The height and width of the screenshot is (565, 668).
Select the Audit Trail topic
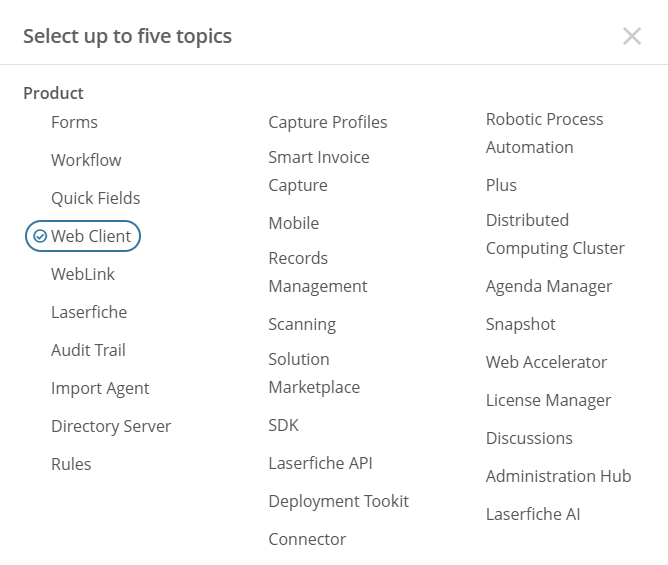pyautogui.click(x=88, y=350)
